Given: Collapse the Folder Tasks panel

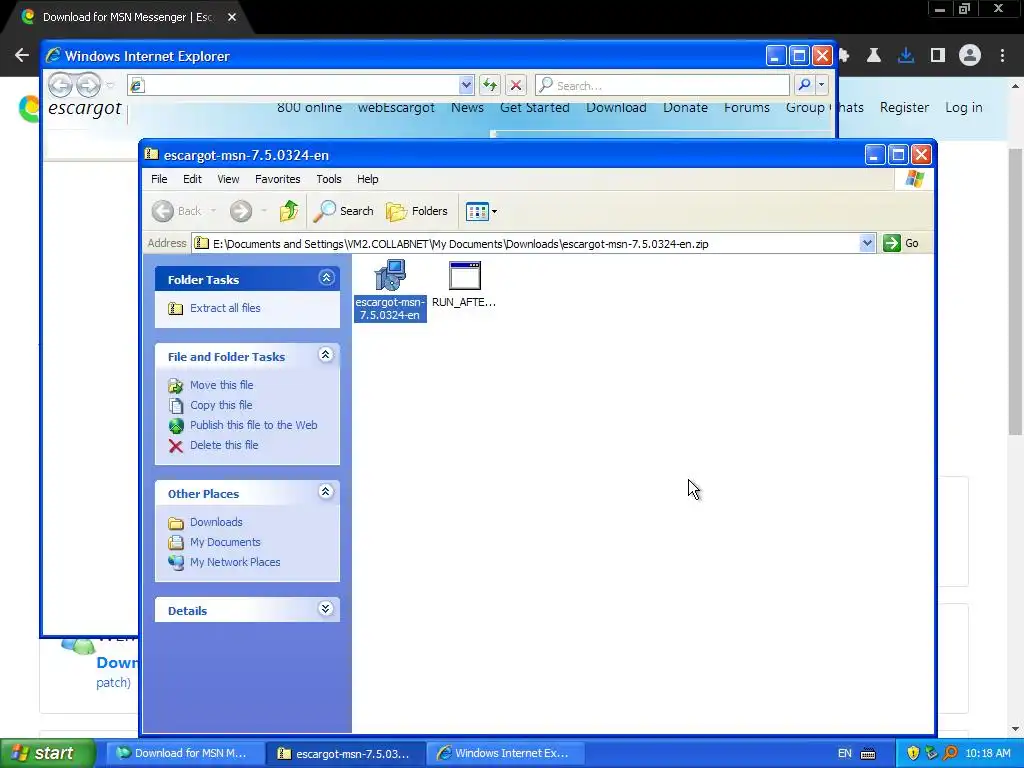Looking at the screenshot, I should point(326,278).
